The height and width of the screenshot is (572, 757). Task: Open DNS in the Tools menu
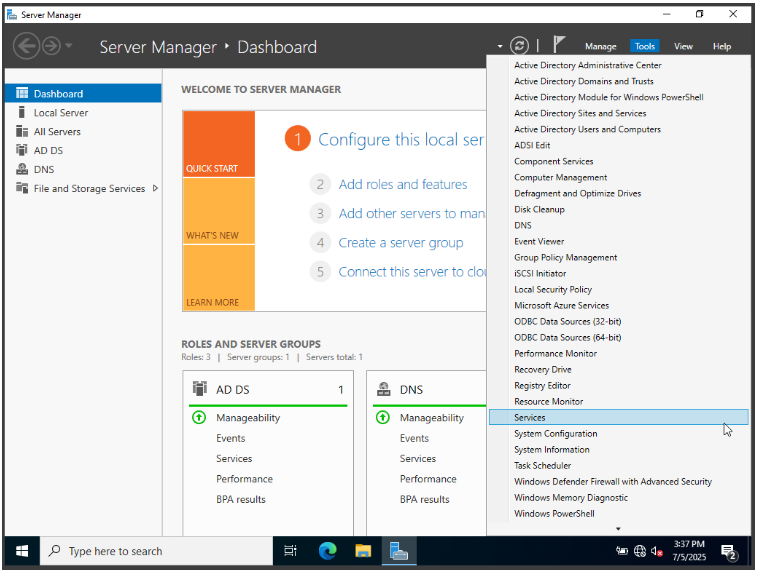pos(522,225)
